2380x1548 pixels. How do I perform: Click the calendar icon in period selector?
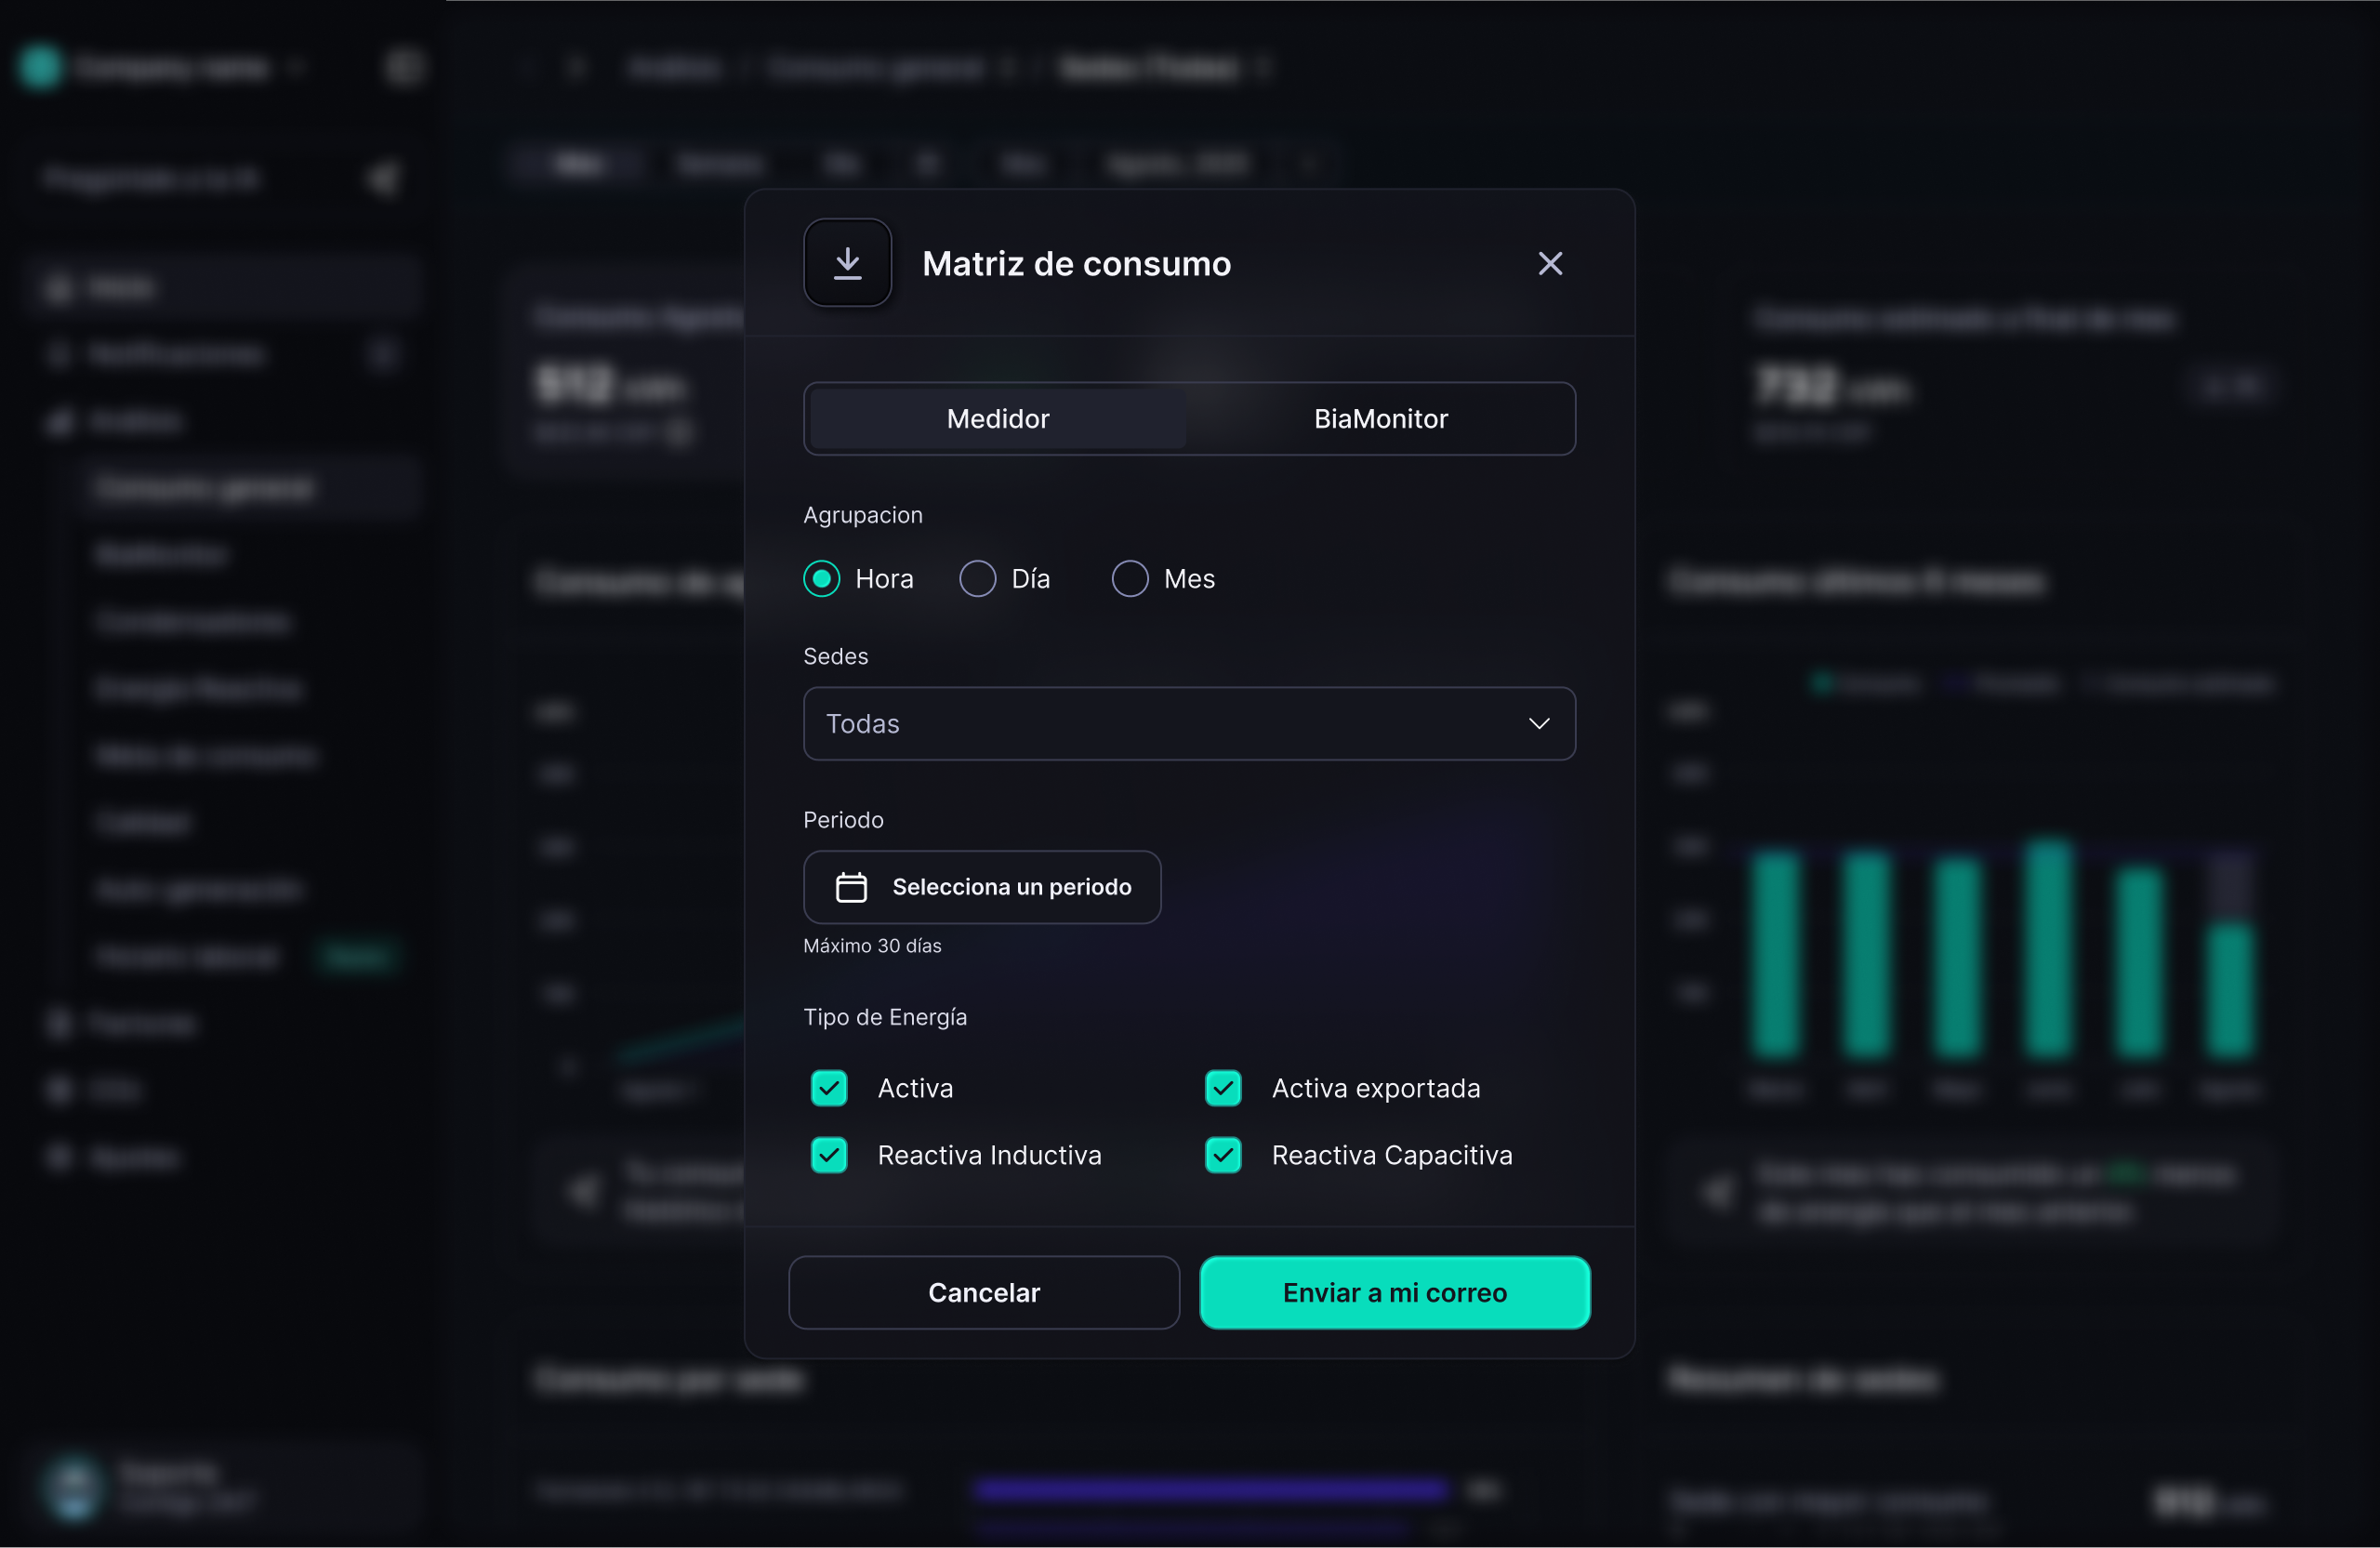851,887
